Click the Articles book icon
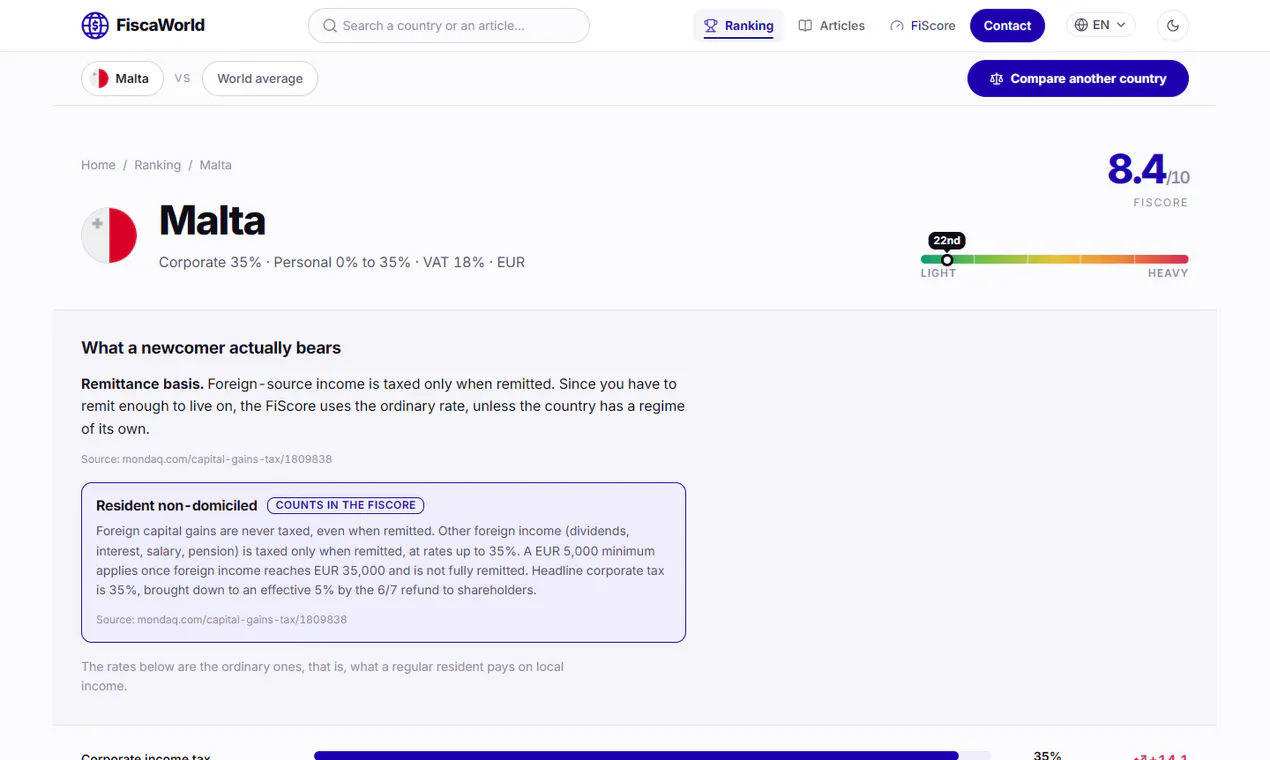 point(805,26)
